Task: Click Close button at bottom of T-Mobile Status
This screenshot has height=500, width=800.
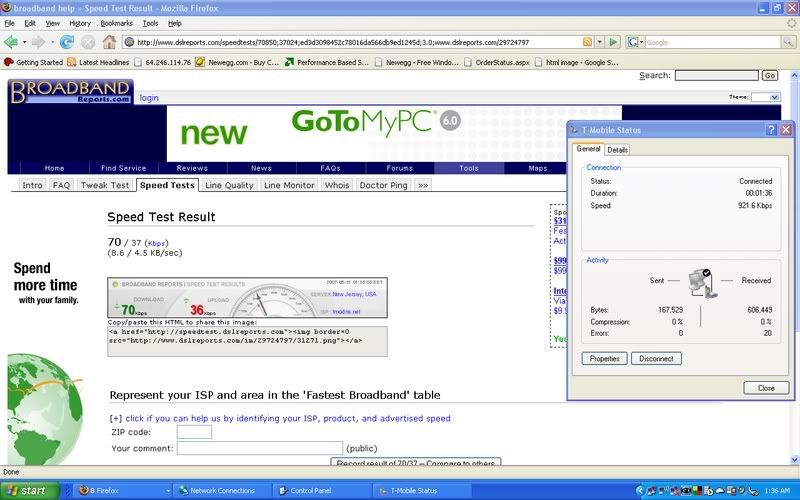Action: pos(766,388)
